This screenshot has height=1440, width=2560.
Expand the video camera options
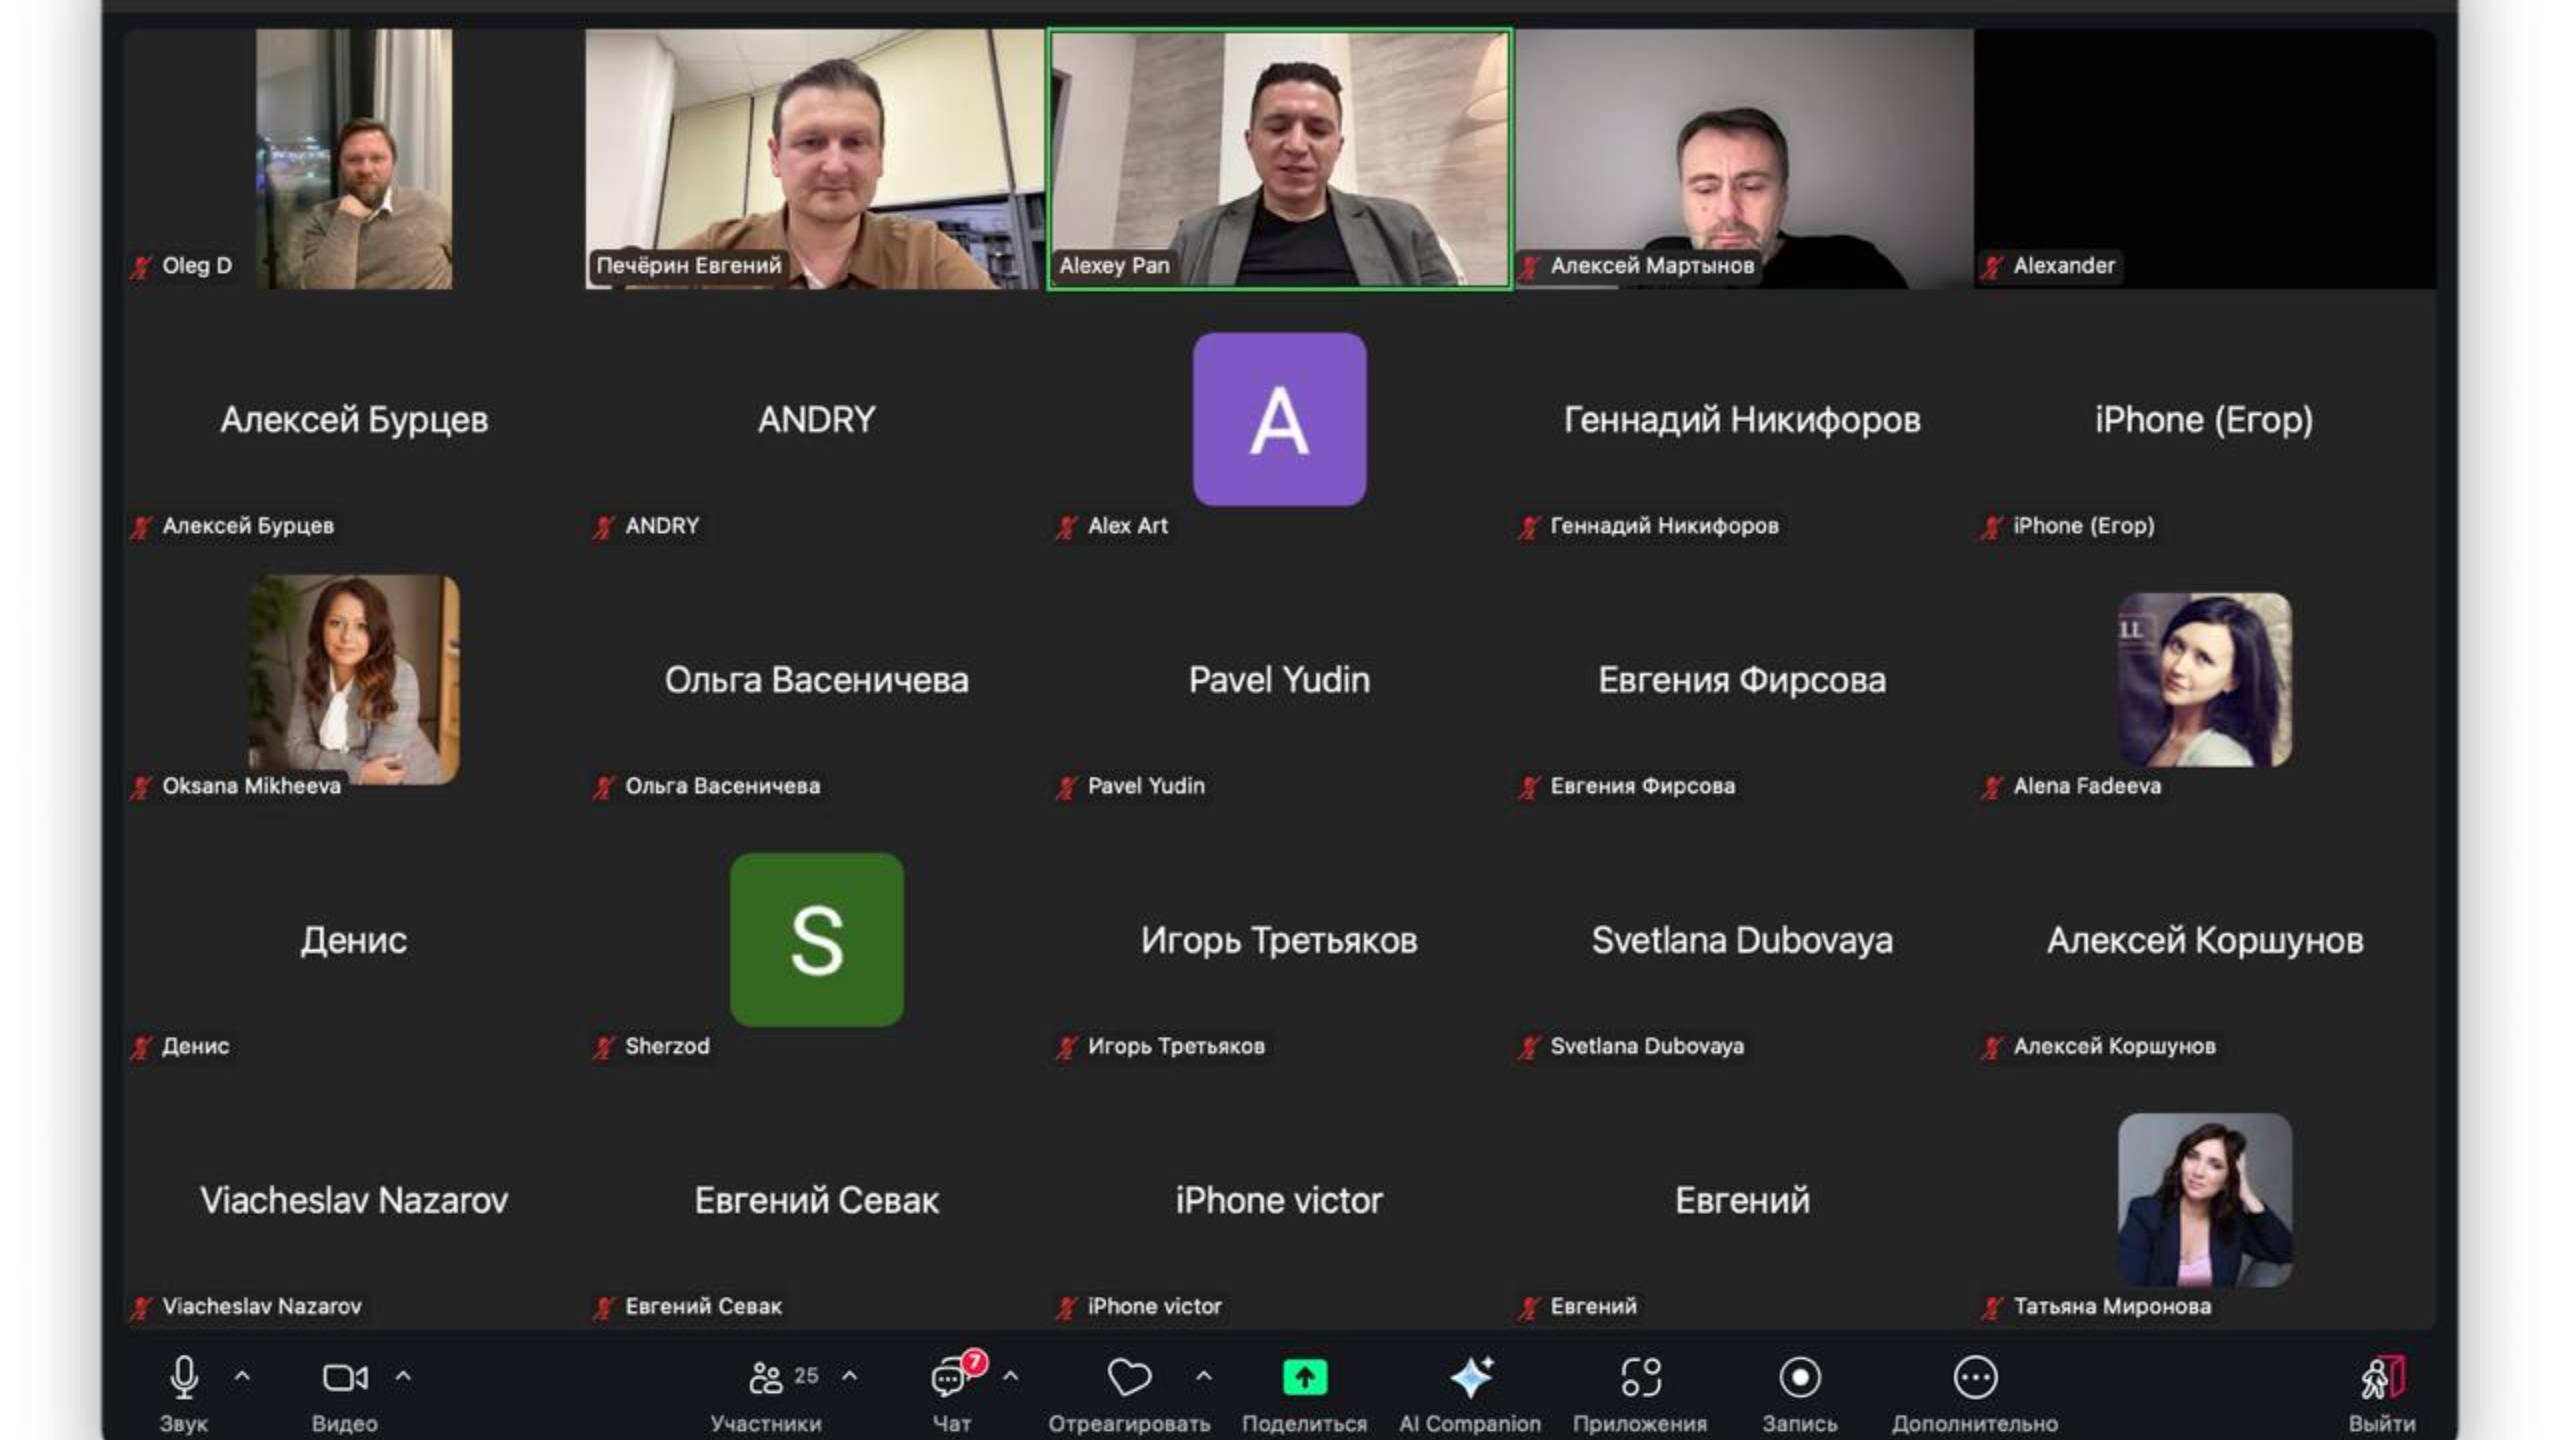coord(399,1377)
